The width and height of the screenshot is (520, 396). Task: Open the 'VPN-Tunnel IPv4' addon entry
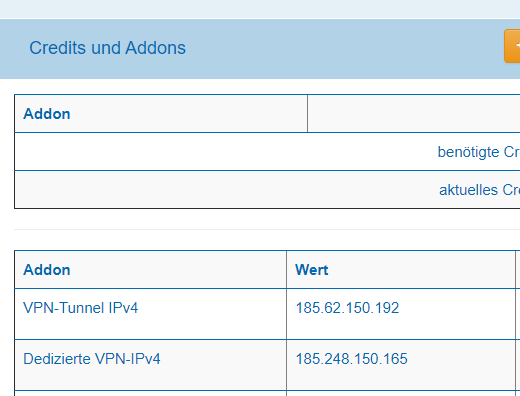coord(80,308)
